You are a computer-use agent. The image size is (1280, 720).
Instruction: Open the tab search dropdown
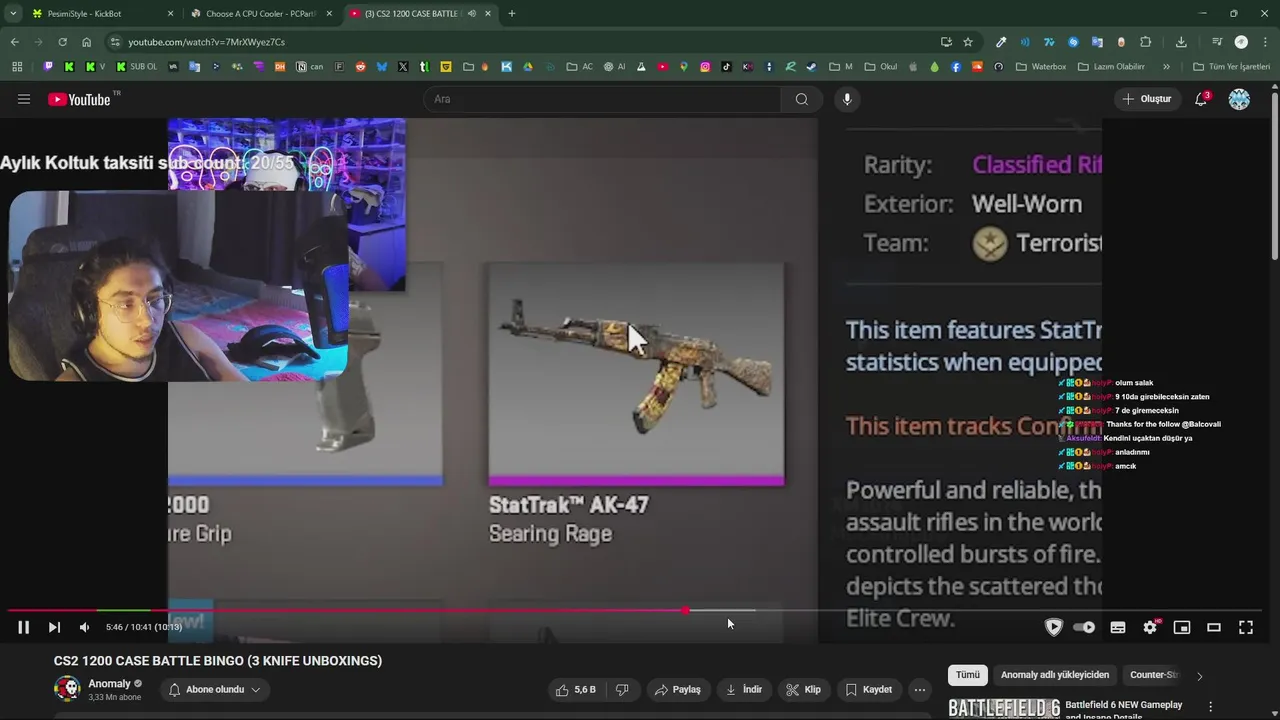tap(13, 14)
